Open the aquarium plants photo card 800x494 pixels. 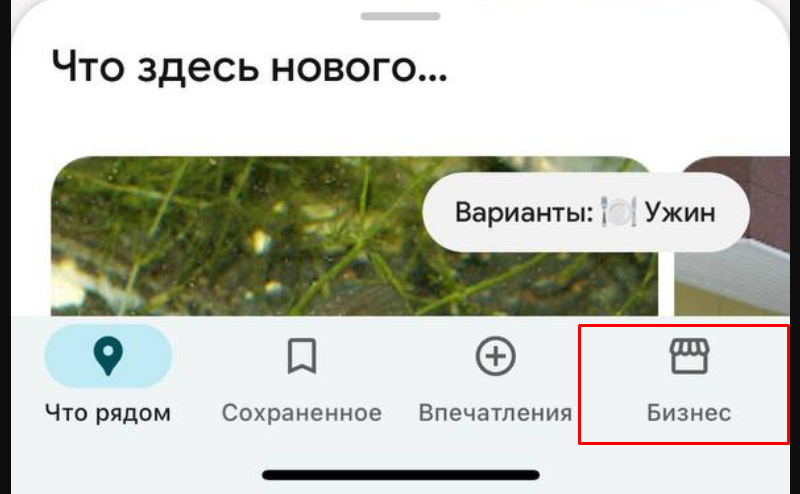355,236
